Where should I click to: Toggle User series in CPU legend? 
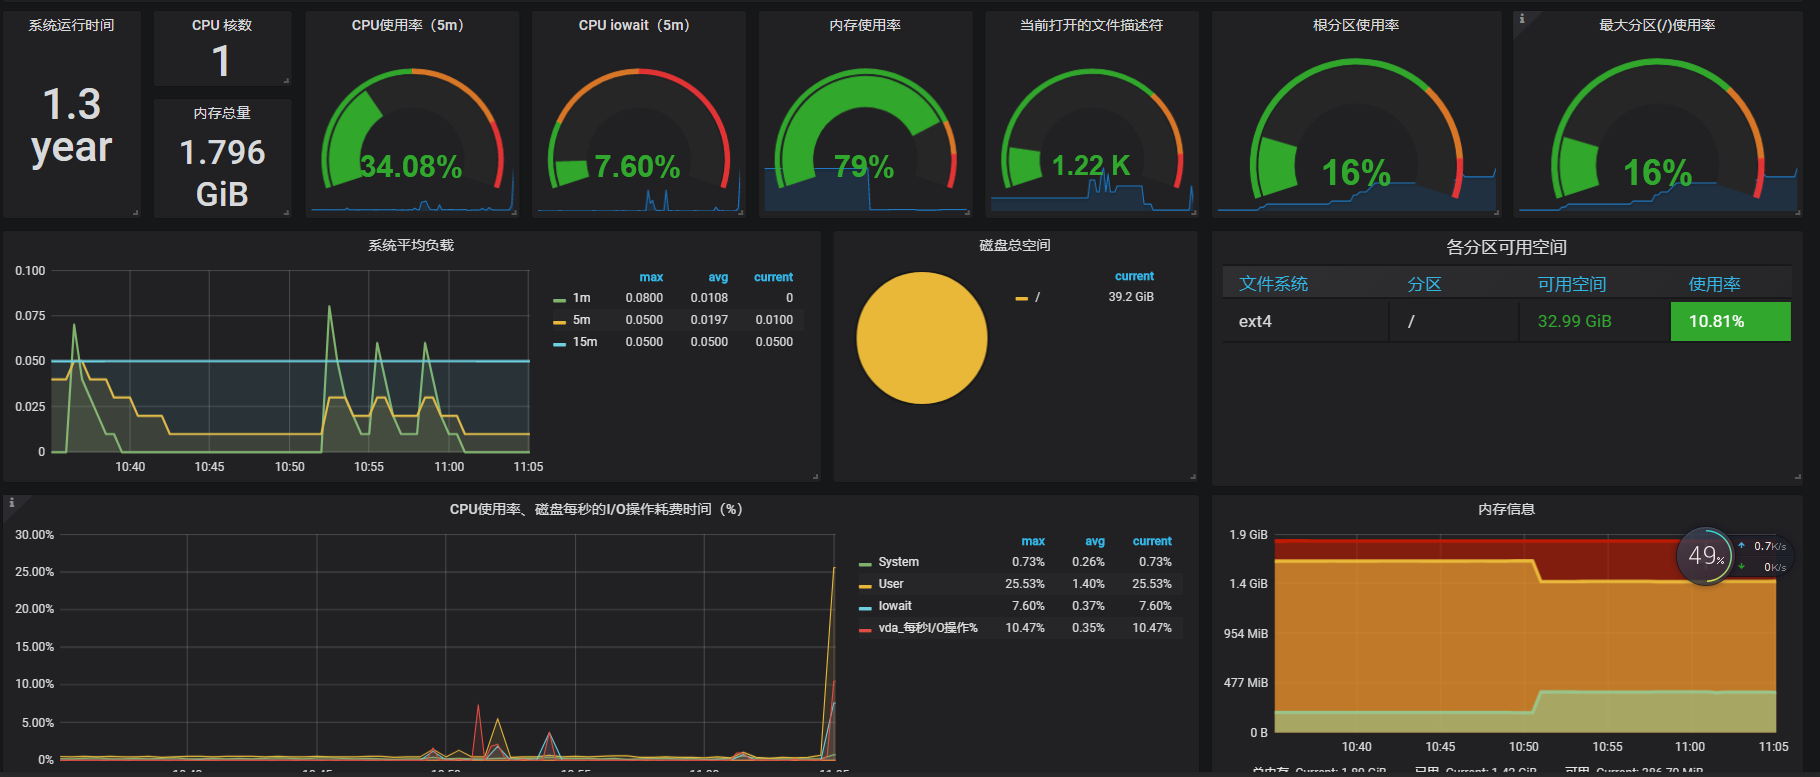(x=890, y=584)
